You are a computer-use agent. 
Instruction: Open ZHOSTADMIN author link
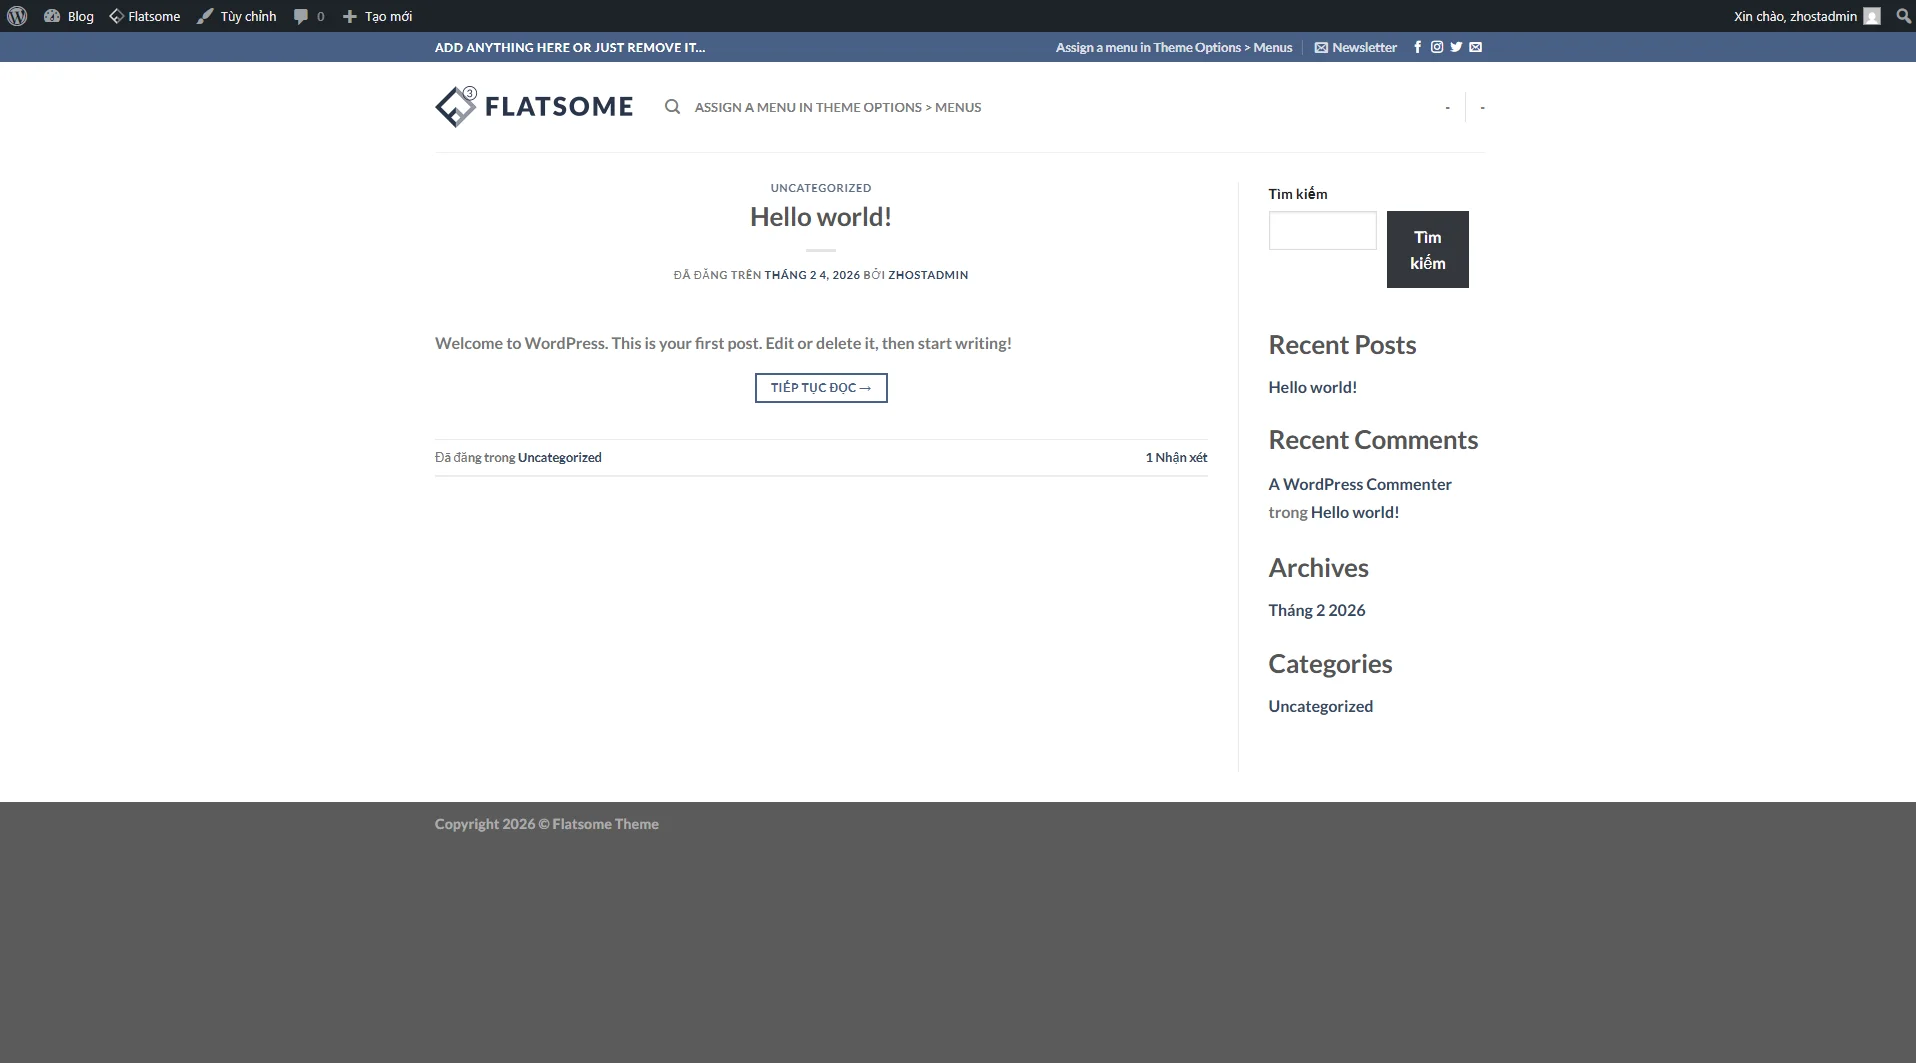click(x=928, y=275)
